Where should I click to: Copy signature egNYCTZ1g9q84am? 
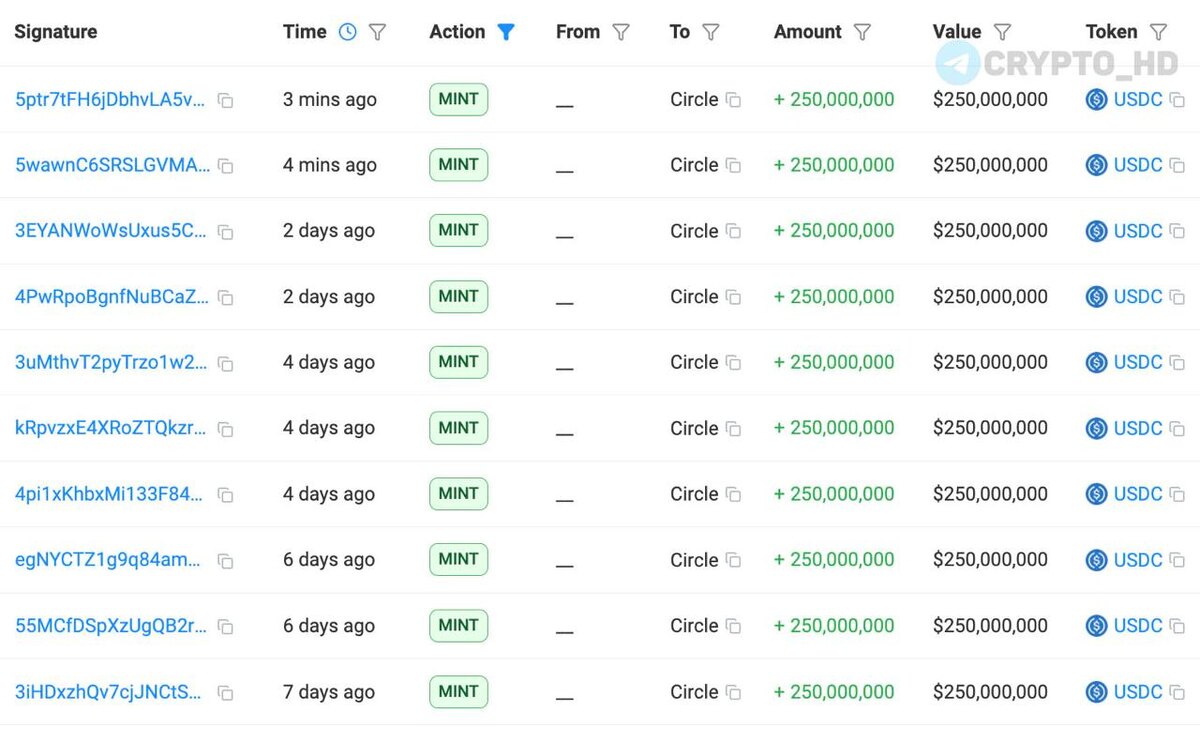click(x=226, y=561)
